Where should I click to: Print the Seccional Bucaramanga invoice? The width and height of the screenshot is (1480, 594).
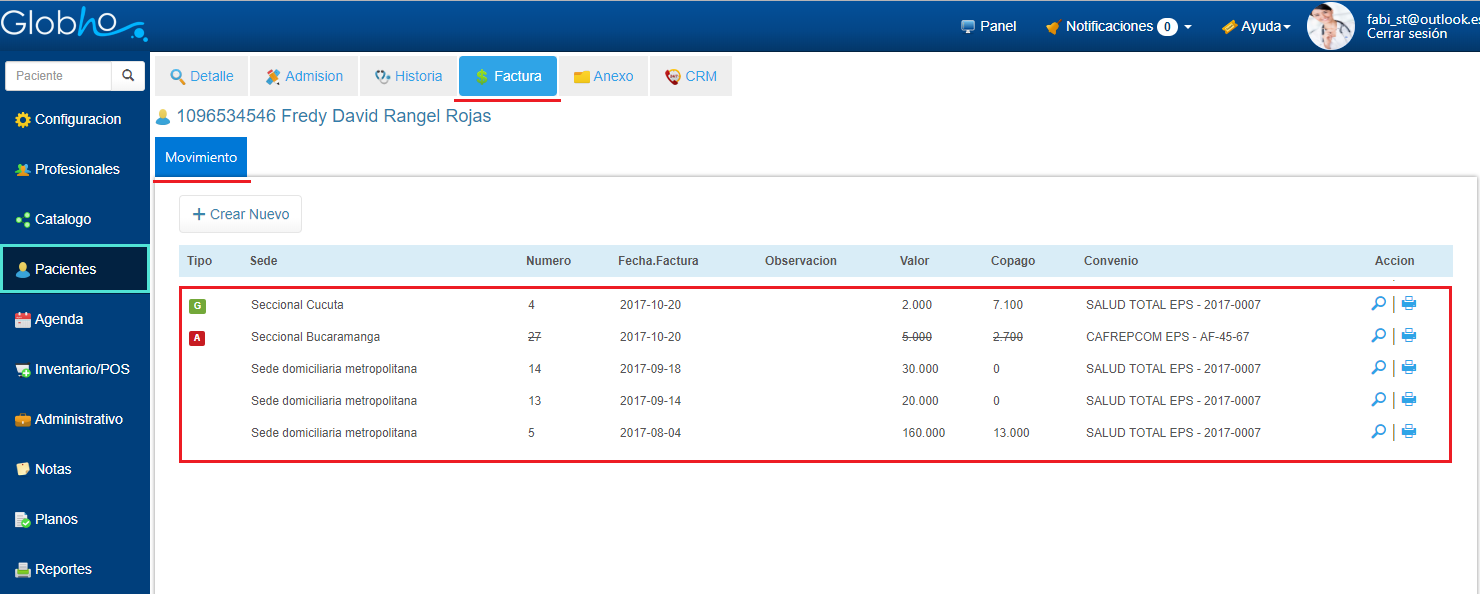1409,336
